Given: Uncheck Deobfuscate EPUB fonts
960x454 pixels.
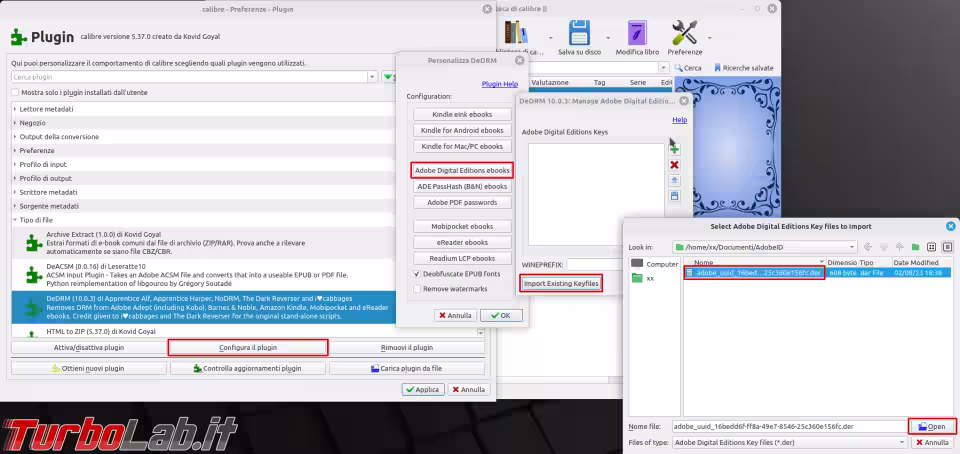Looking at the screenshot, I should [417, 274].
